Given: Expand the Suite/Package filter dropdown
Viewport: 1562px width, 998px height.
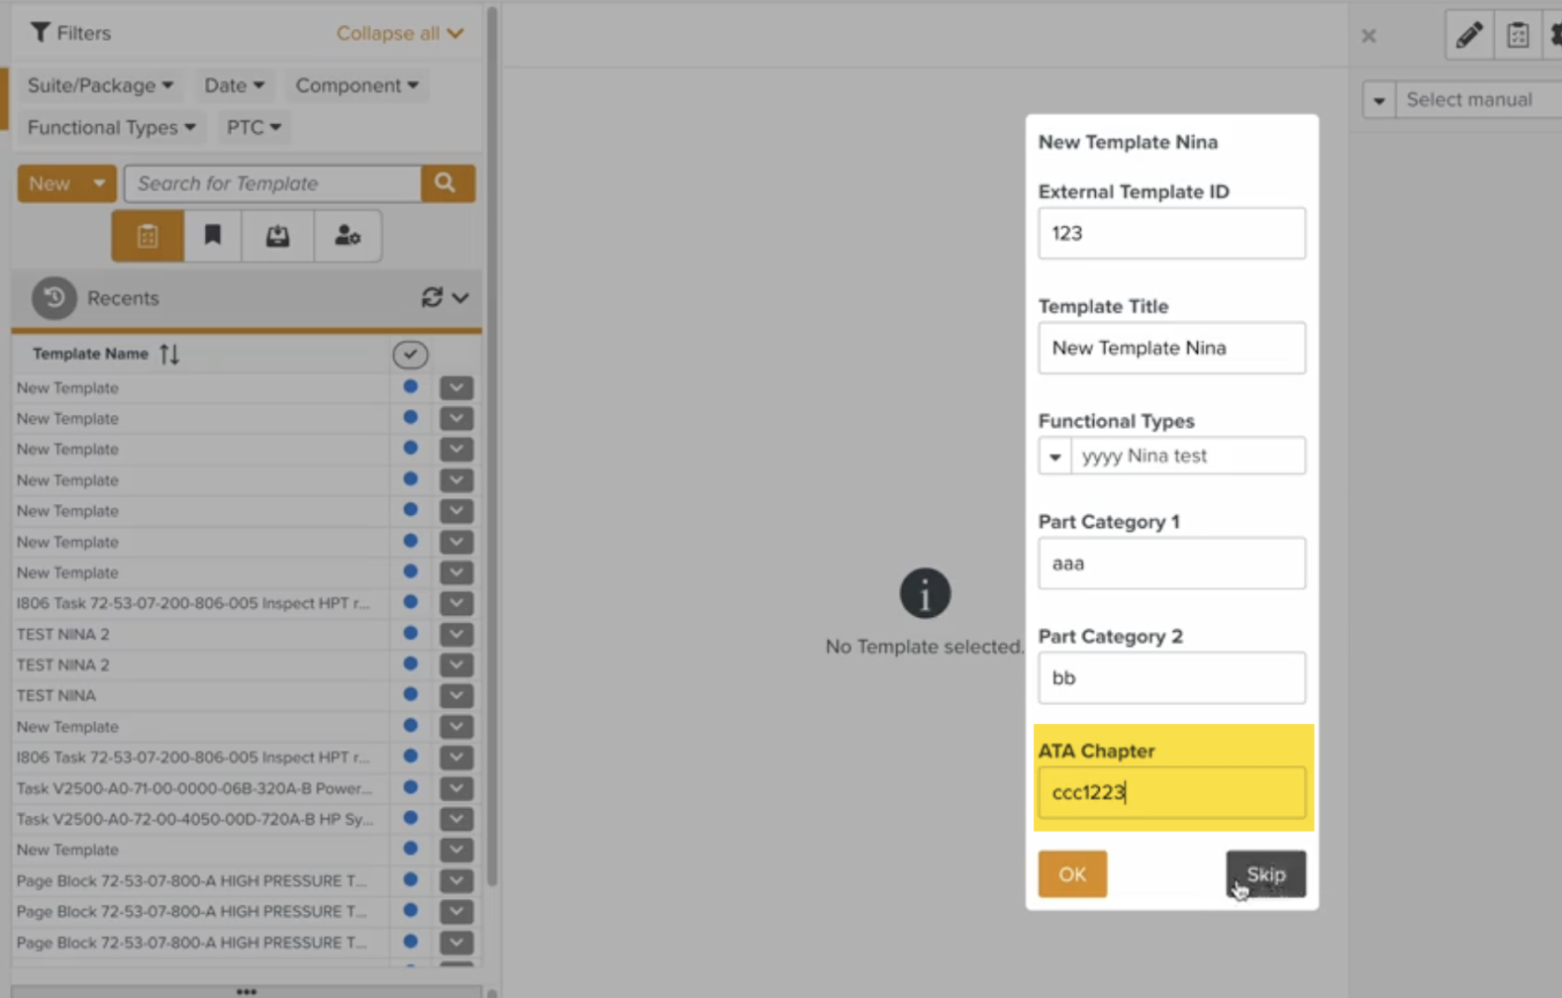Looking at the screenshot, I should 100,86.
